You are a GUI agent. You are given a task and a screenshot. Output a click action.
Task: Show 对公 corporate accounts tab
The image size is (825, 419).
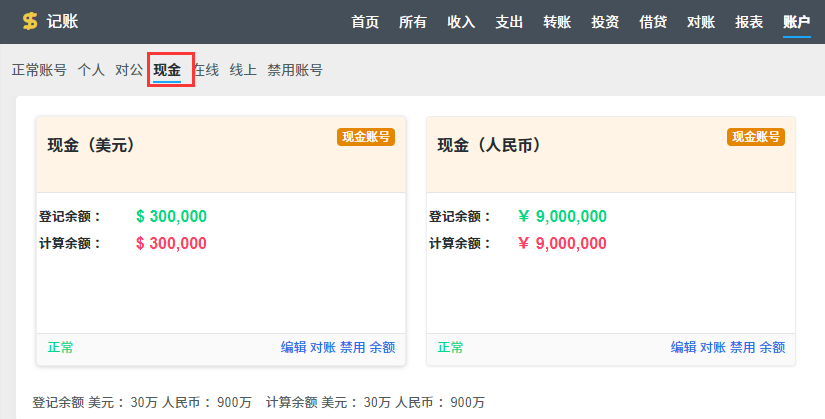coord(129,70)
